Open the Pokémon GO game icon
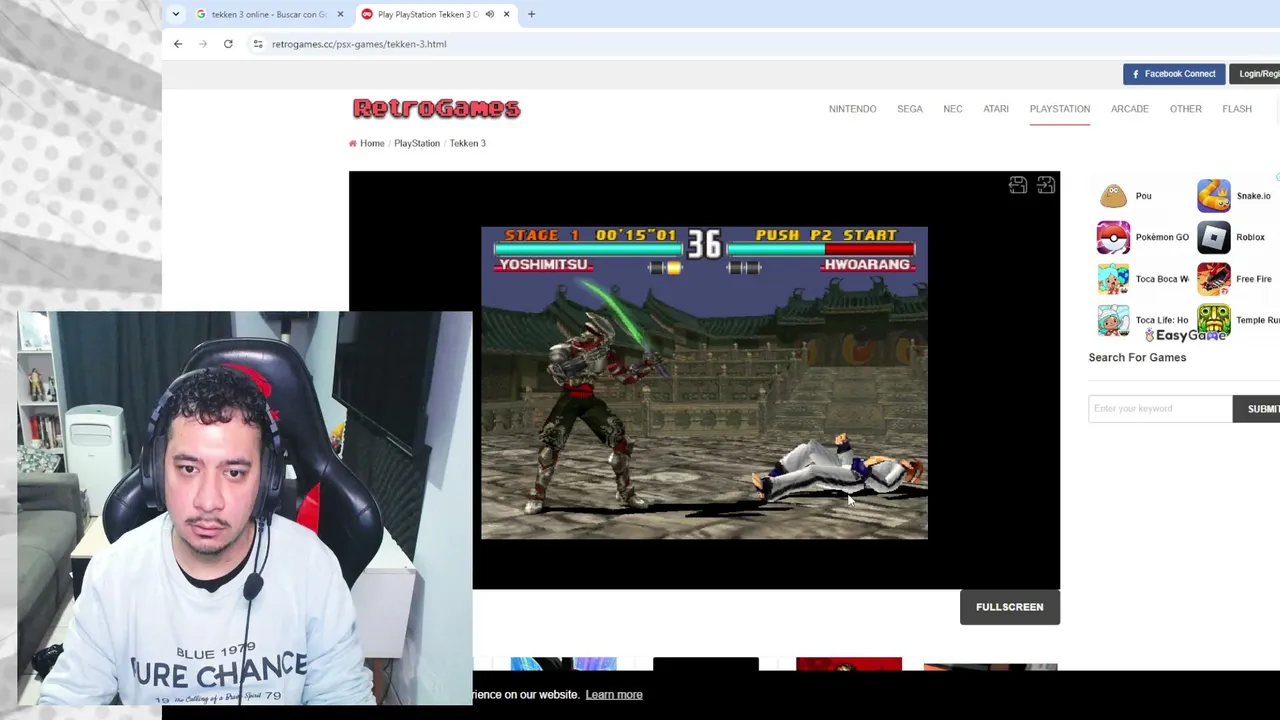This screenshot has width=1280, height=720. pyautogui.click(x=1113, y=238)
